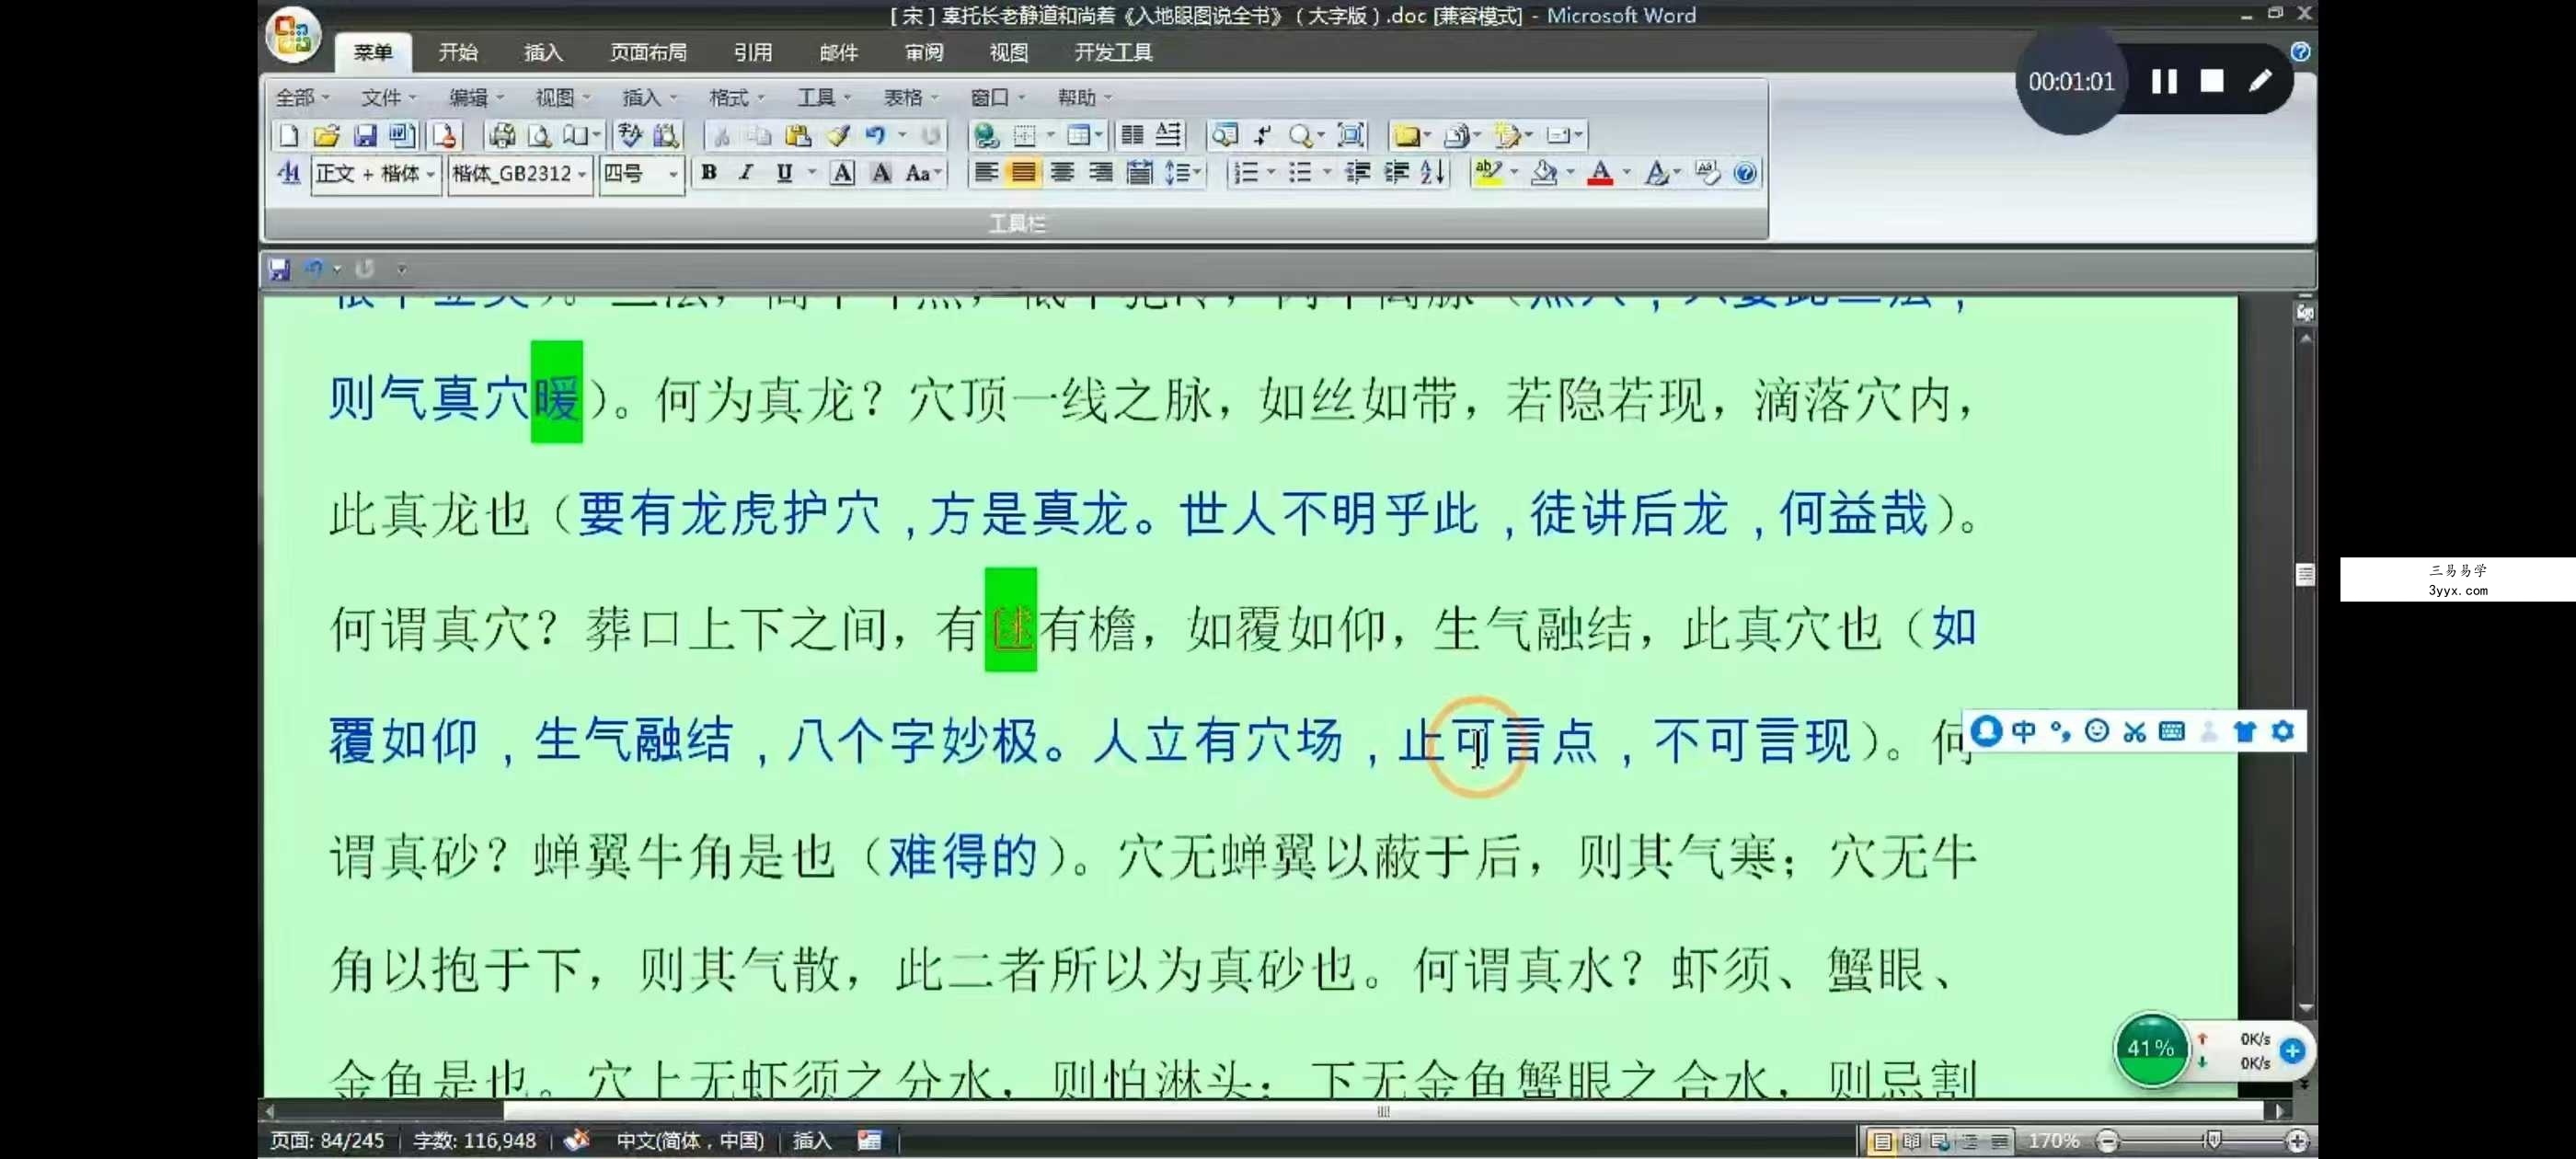This screenshot has height=1159, width=2576.
Task: Click the Print icon
Action: [502, 135]
